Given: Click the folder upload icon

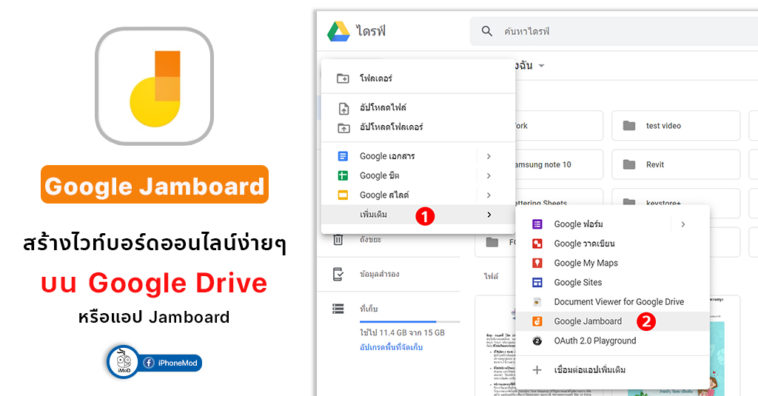Looking at the screenshot, I should click(343, 128).
